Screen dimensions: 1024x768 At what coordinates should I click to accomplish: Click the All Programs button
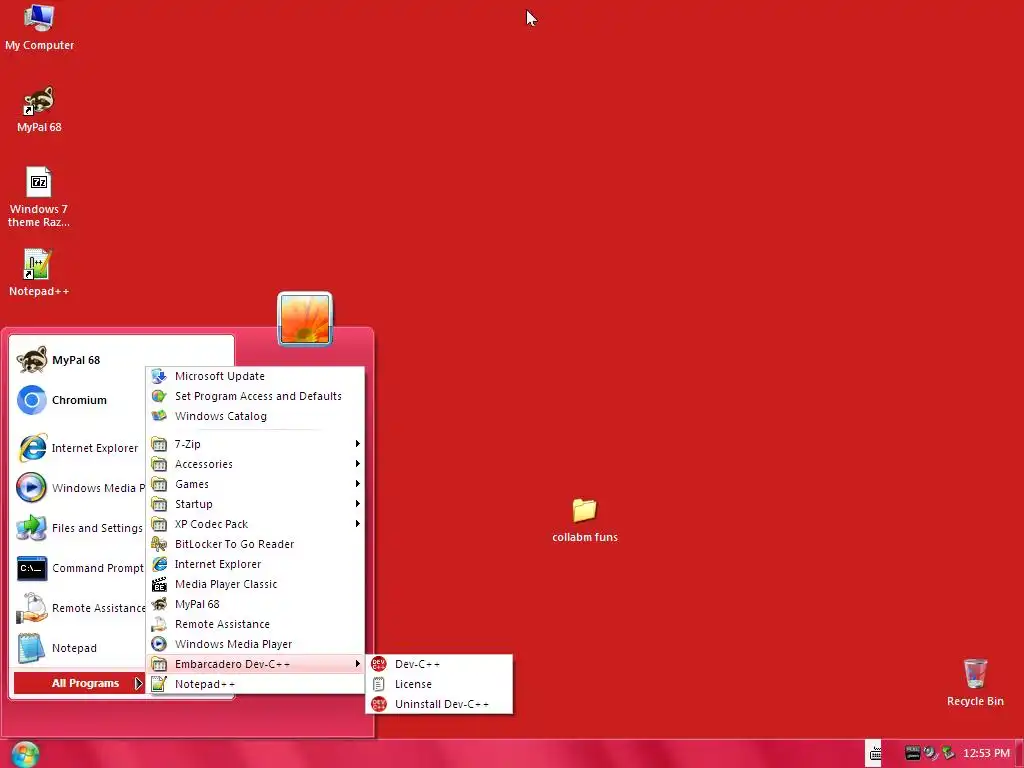click(x=78, y=683)
